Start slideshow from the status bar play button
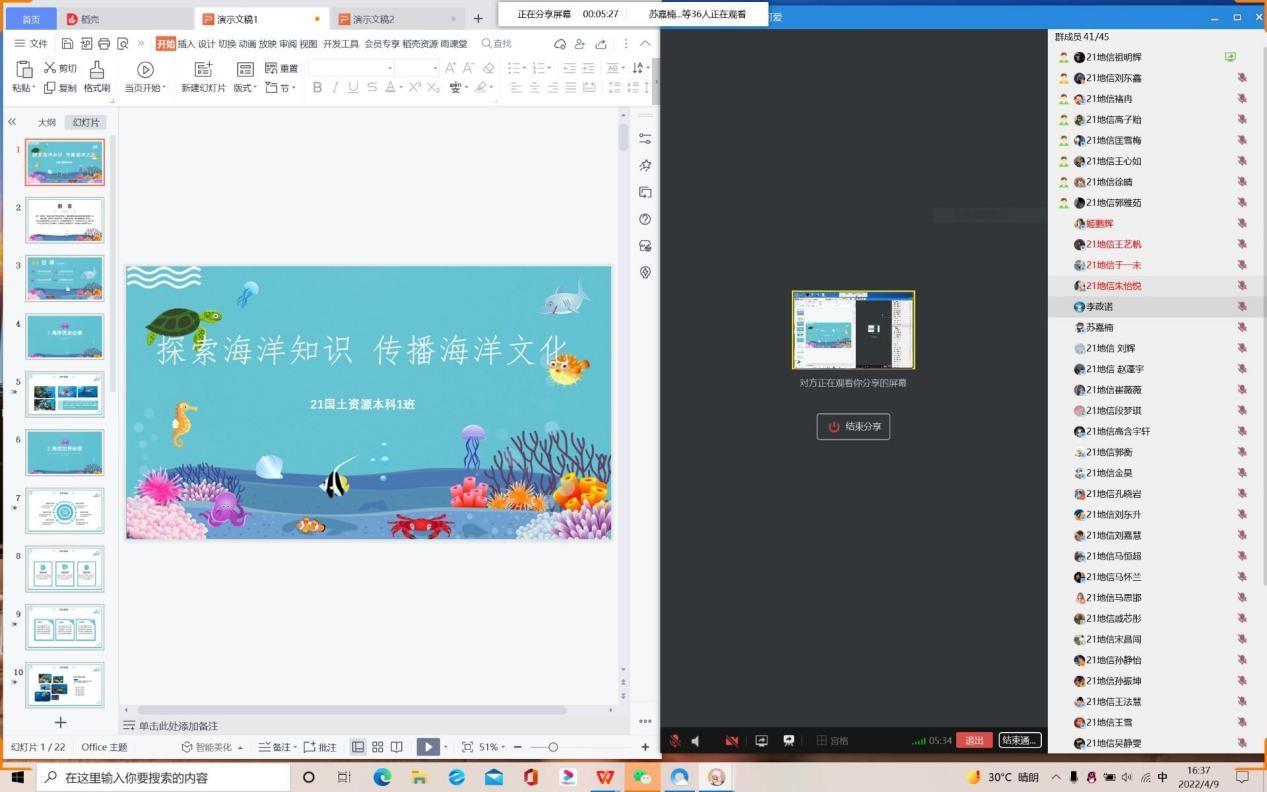The width and height of the screenshot is (1267, 792). 427,747
